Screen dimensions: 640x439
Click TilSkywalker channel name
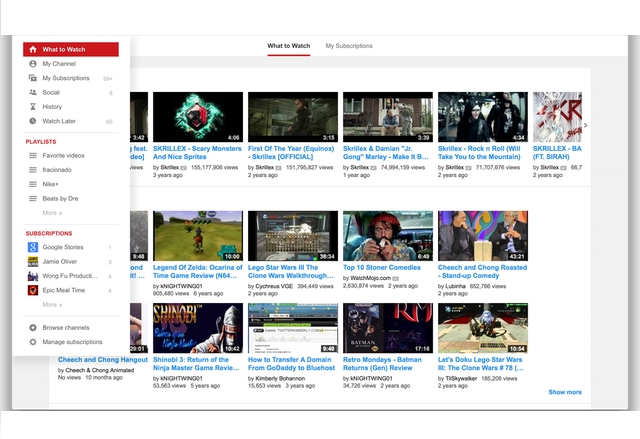pyautogui.click(x=461, y=378)
